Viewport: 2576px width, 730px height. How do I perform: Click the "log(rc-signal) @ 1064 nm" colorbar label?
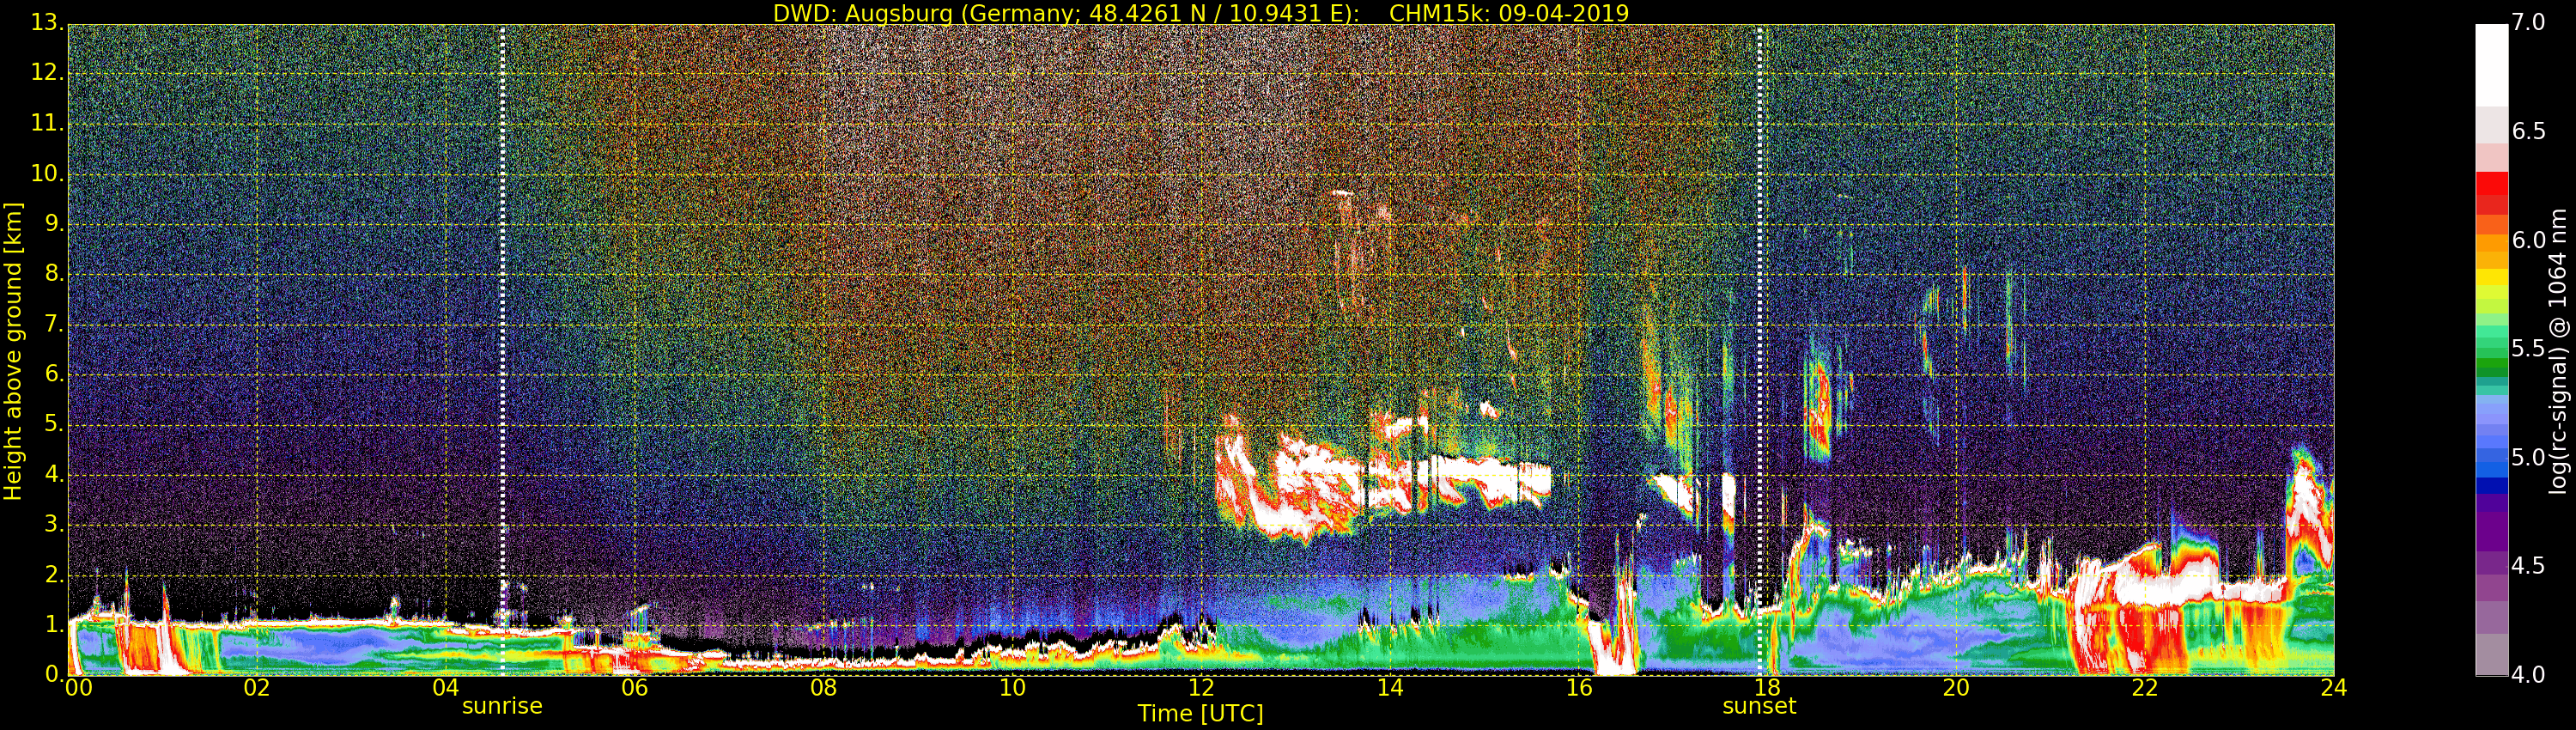pos(2557,351)
